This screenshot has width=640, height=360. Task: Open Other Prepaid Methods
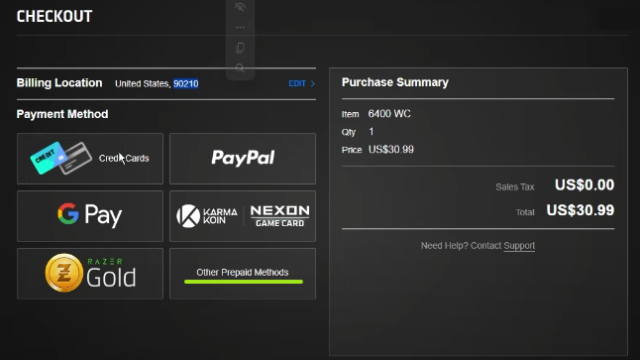tap(242, 273)
